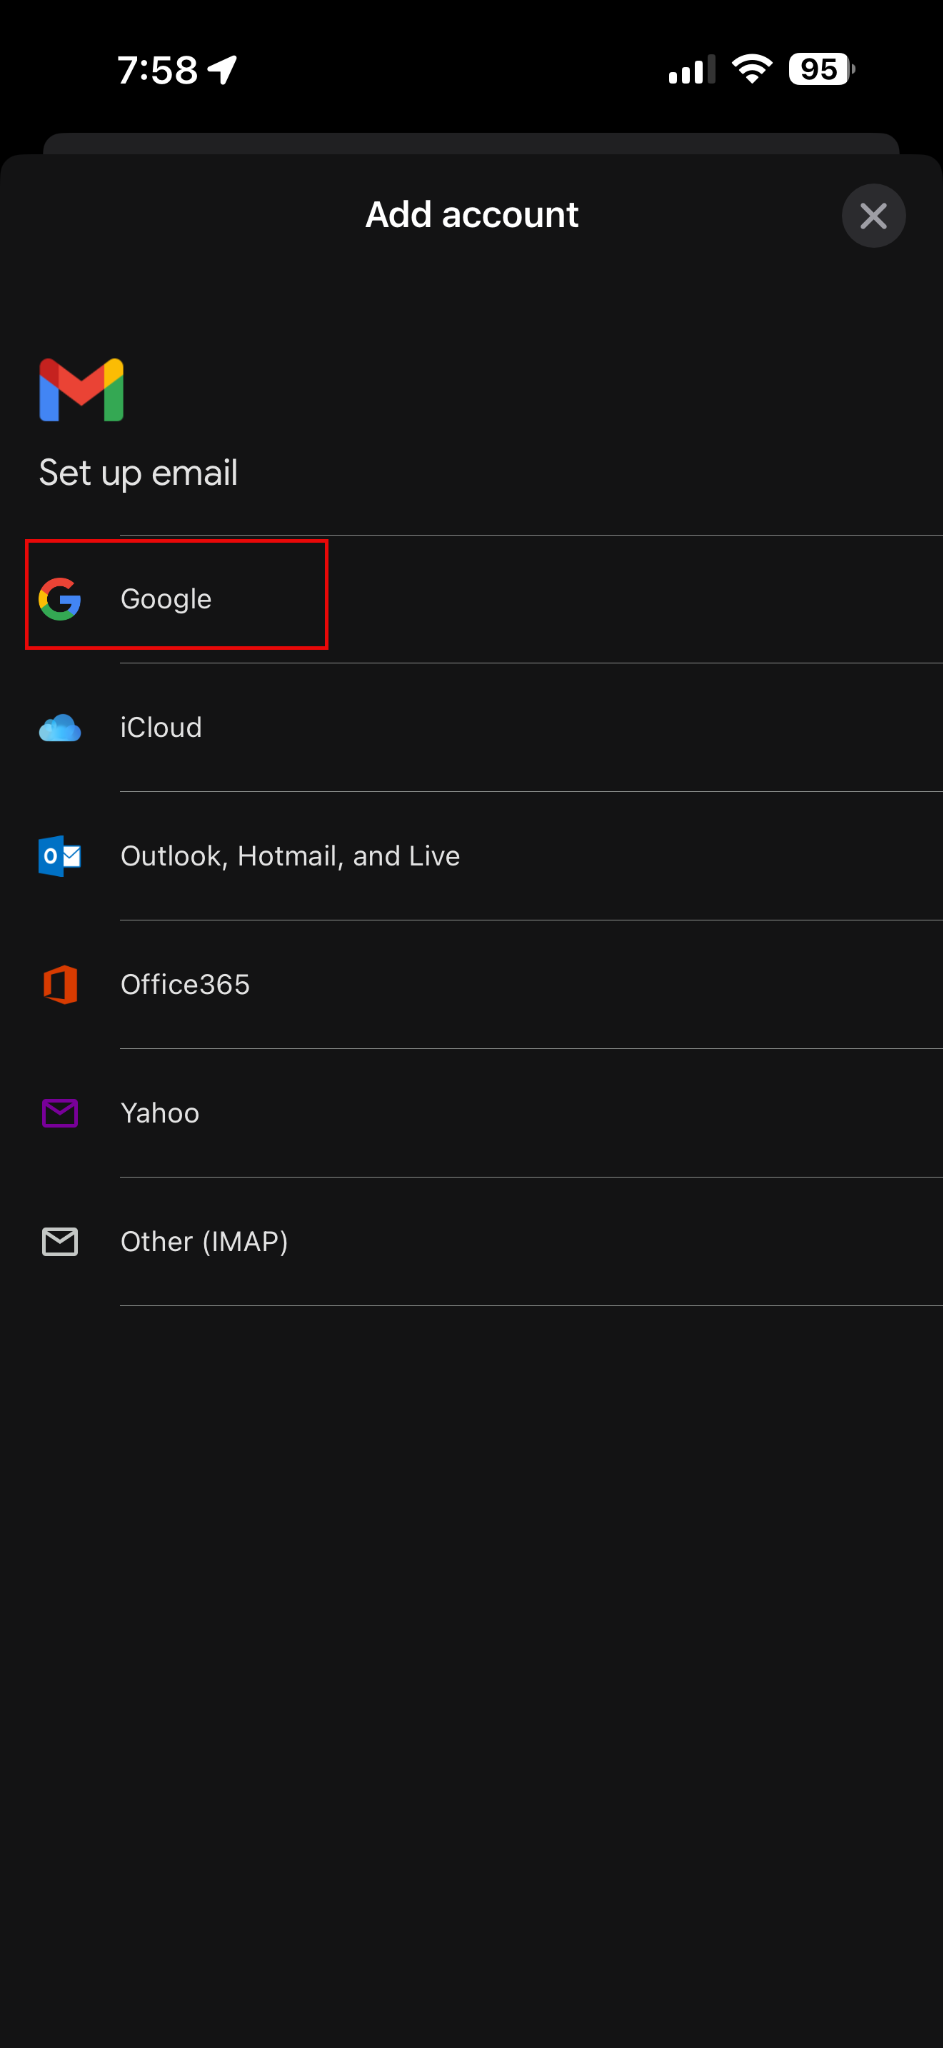Tap the blue iCloud cloud icon

(x=60, y=728)
